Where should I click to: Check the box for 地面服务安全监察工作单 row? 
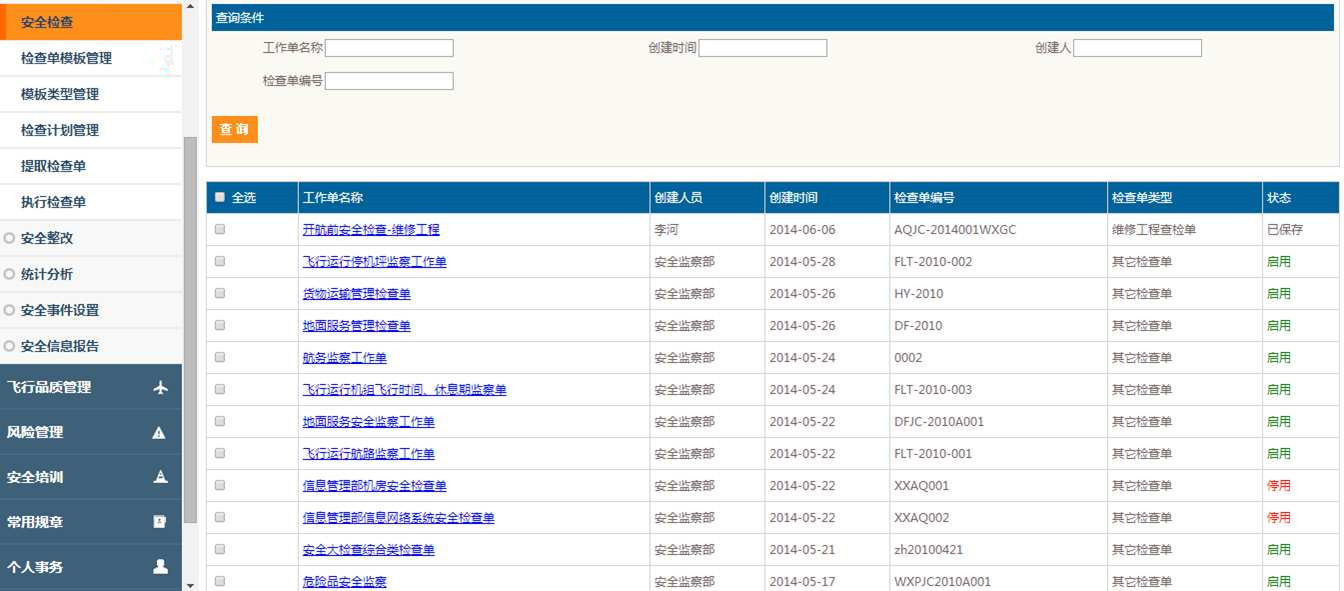(220, 421)
